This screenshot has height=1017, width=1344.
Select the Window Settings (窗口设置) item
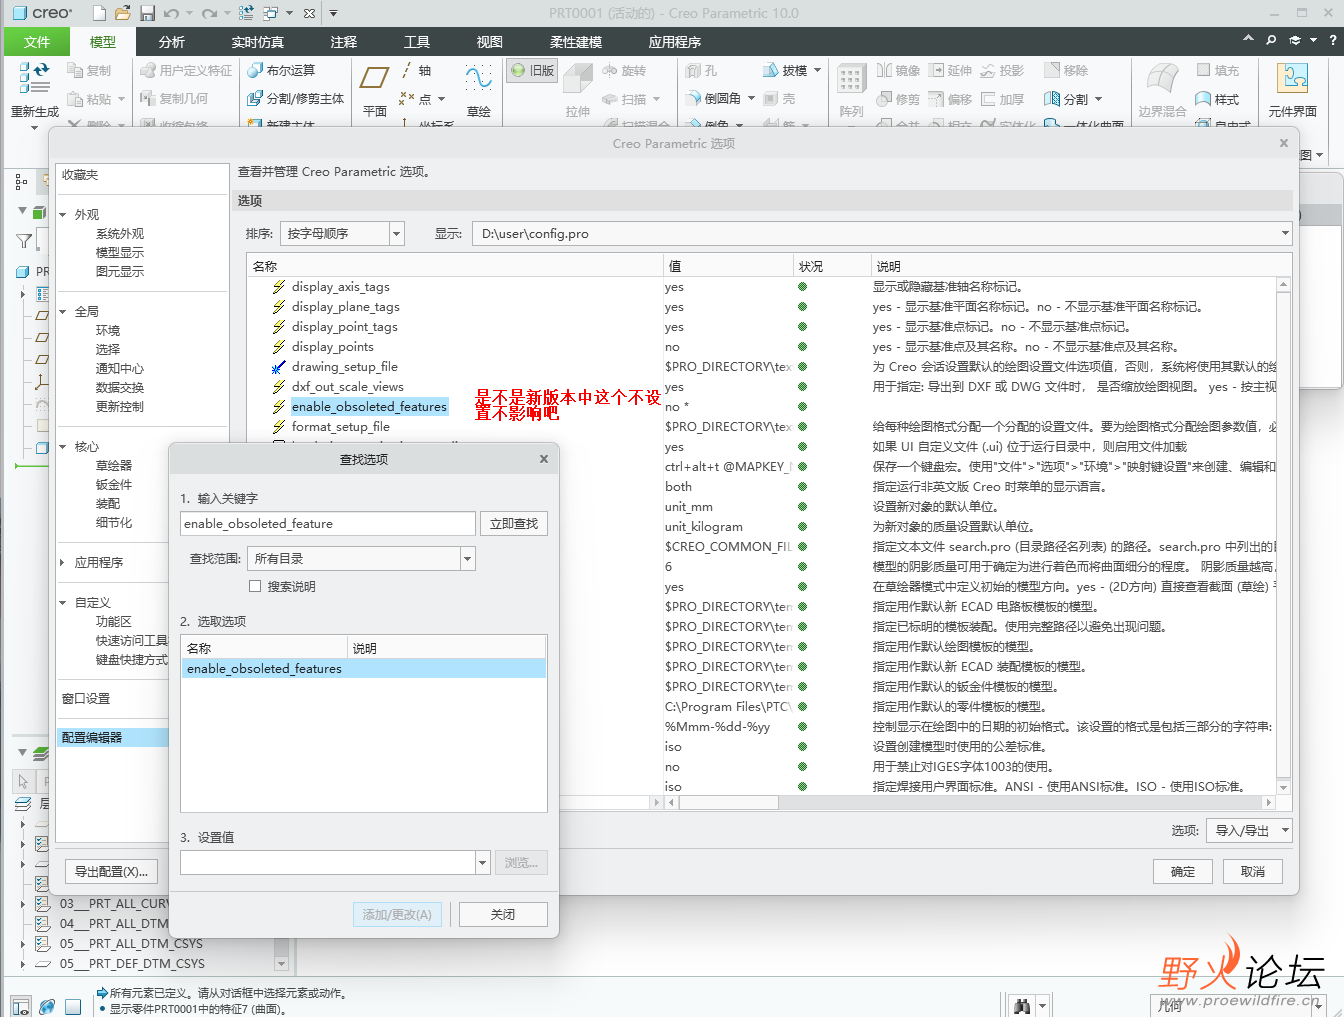point(86,699)
